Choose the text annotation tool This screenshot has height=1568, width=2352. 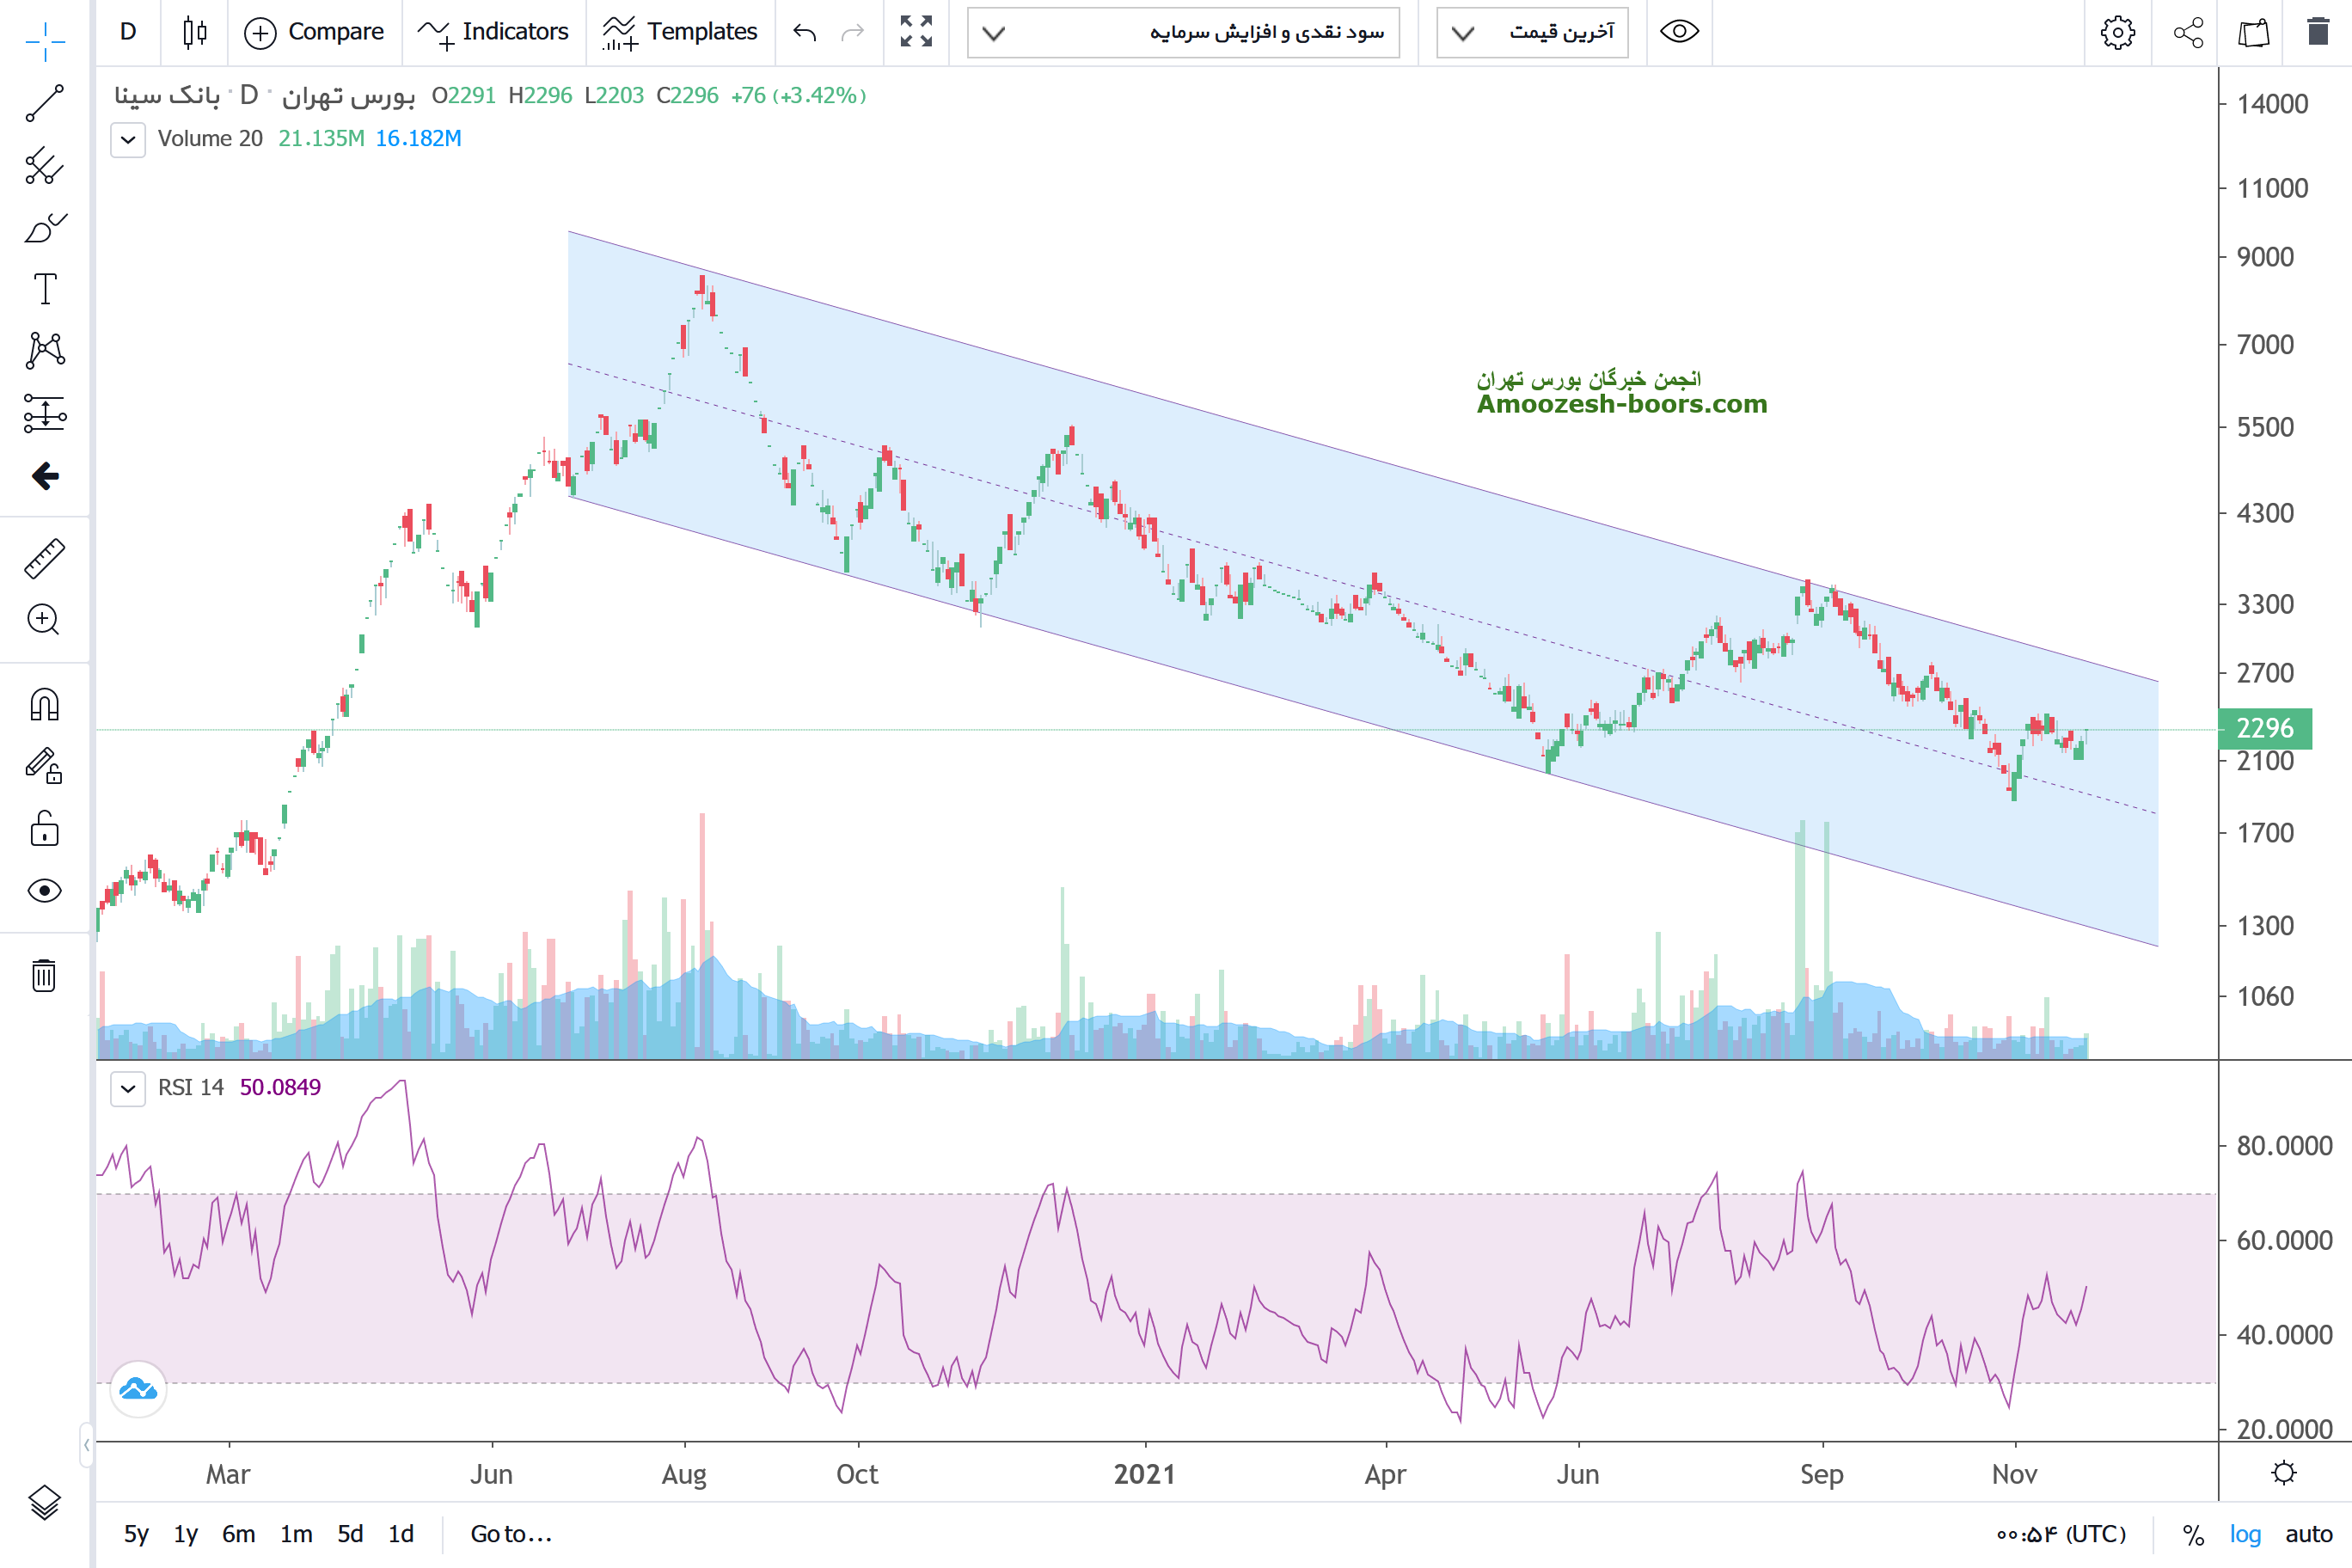[x=44, y=289]
